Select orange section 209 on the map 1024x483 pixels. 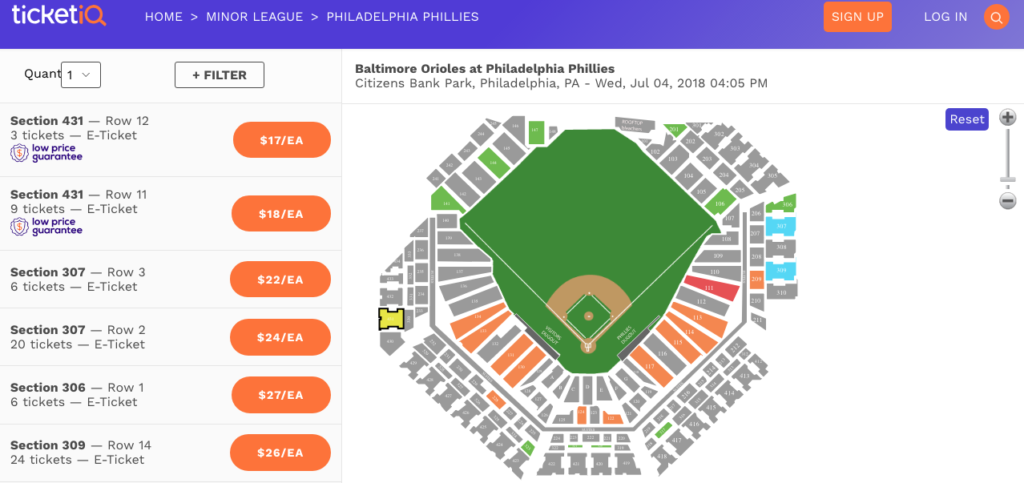point(756,281)
